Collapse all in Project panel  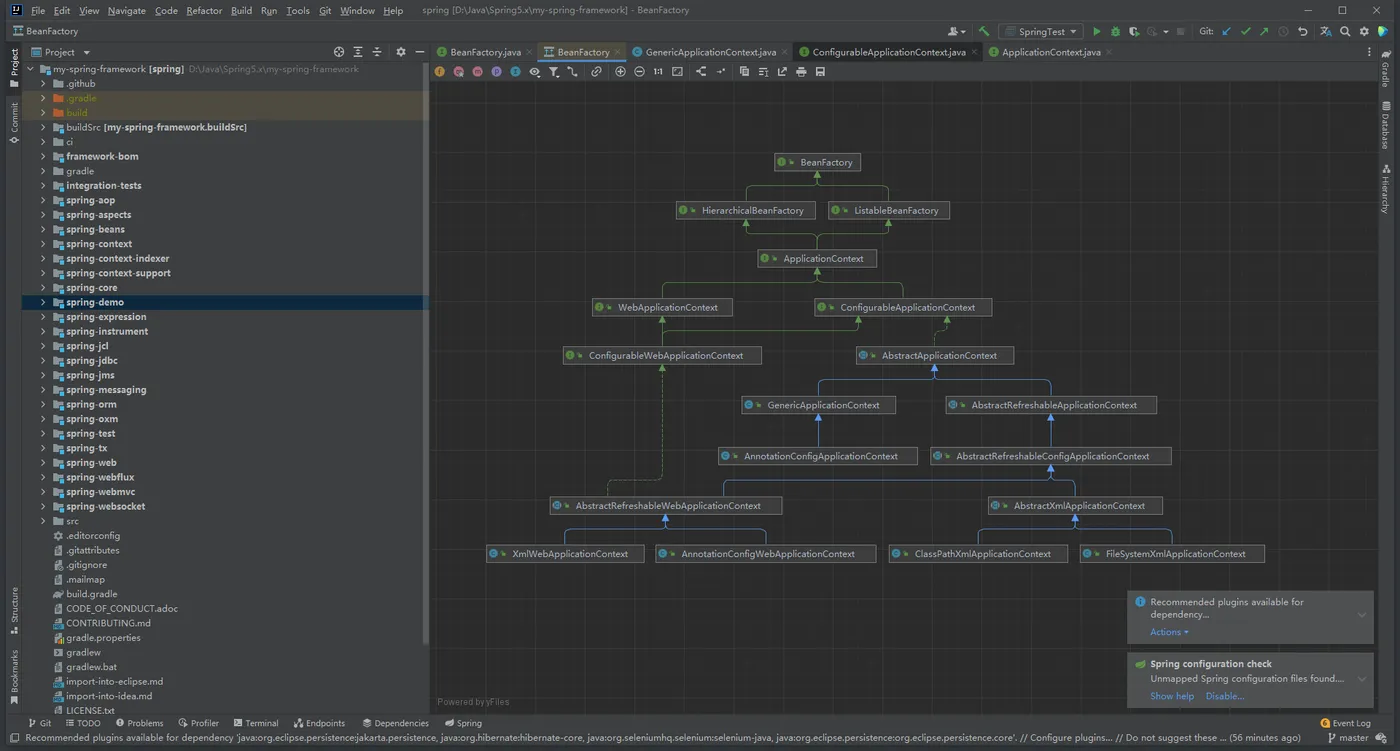tap(377, 52)
